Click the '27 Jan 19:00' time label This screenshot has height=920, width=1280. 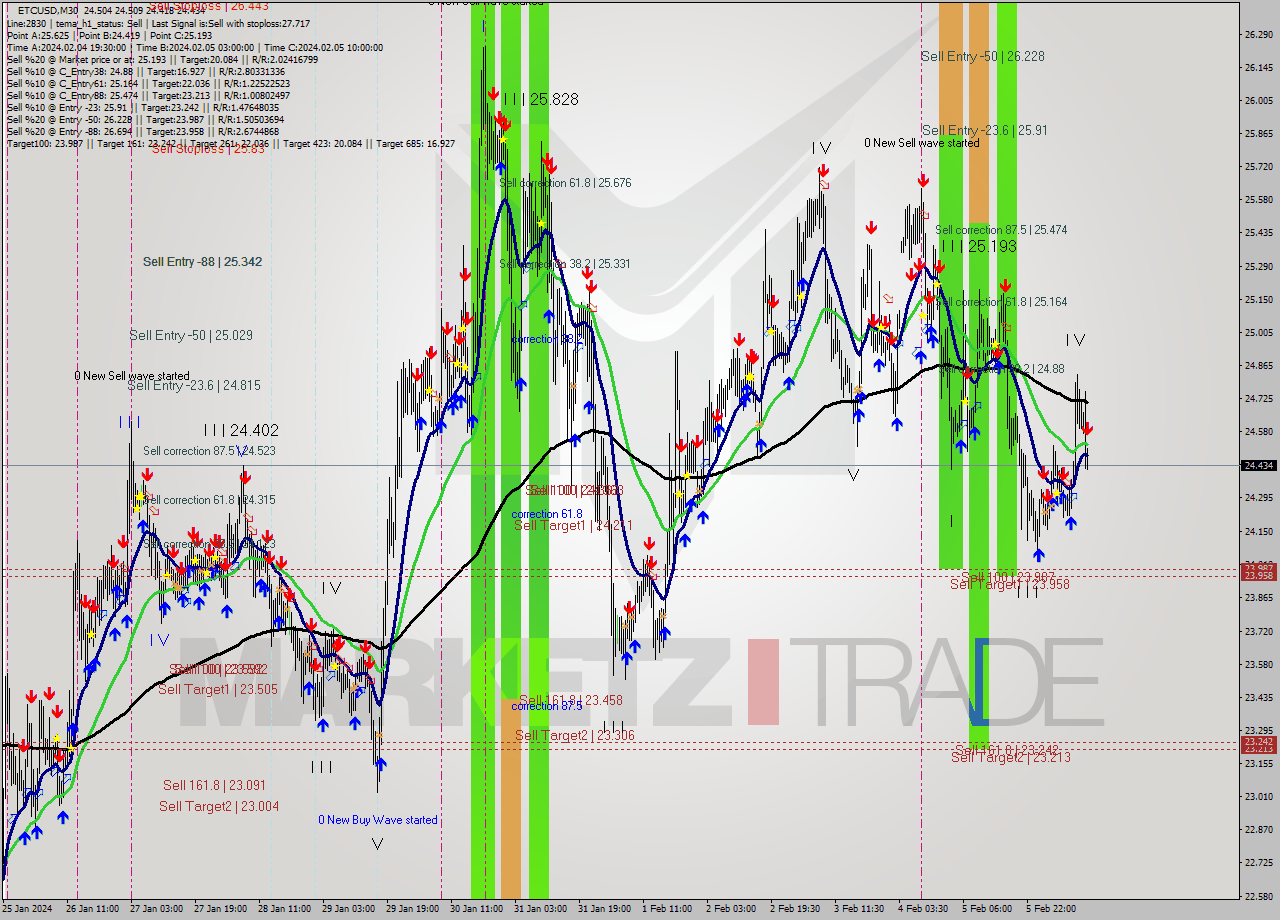tap(219, 909)
